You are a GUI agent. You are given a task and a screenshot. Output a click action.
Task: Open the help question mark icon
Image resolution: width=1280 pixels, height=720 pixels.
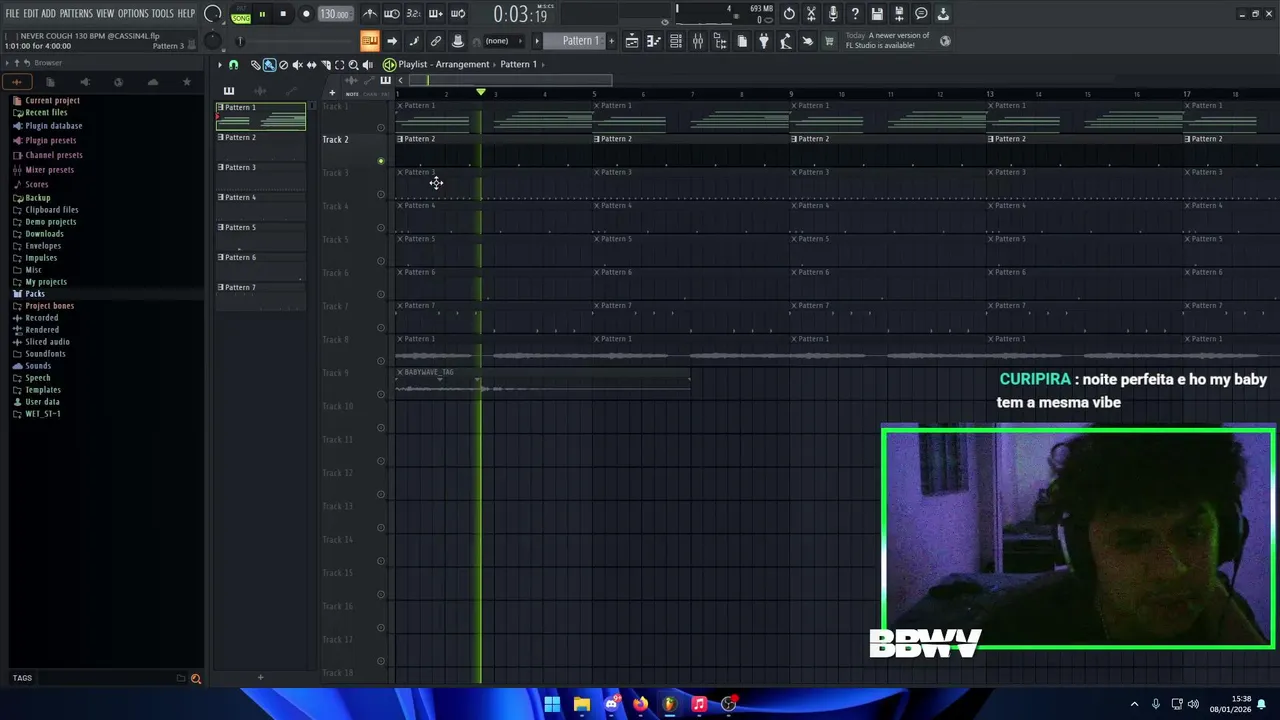[855, 14]
